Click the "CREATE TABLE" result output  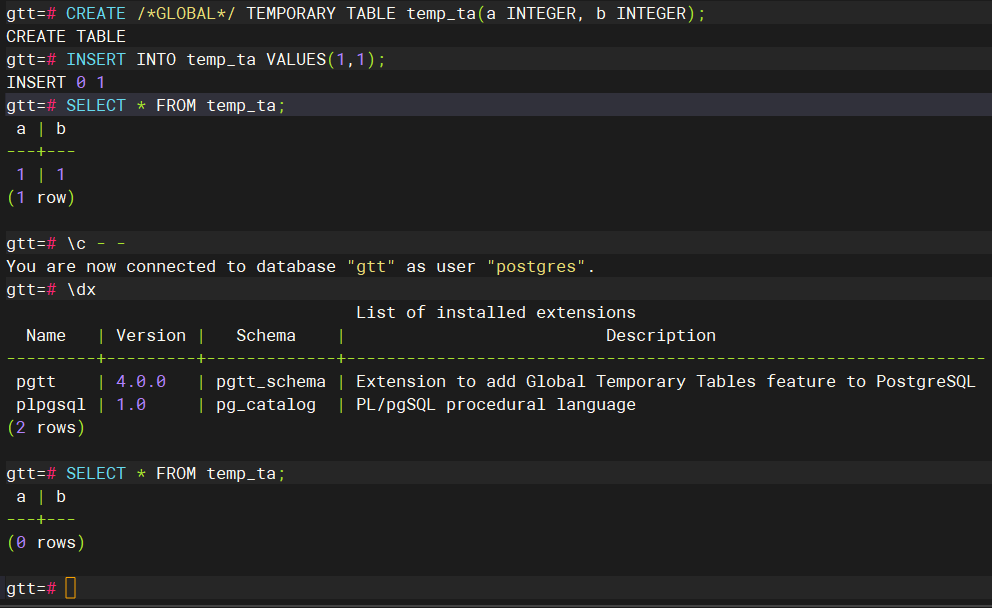pos(66,37)
